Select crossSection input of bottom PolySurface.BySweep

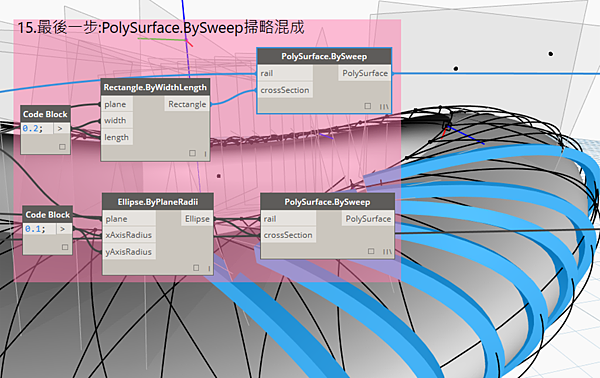[x=288, y=235]
